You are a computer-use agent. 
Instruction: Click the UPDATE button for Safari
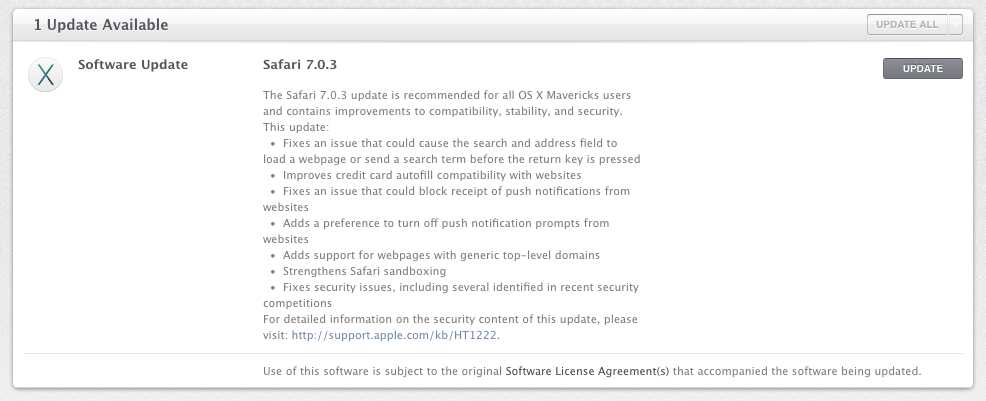coord(922,69)
